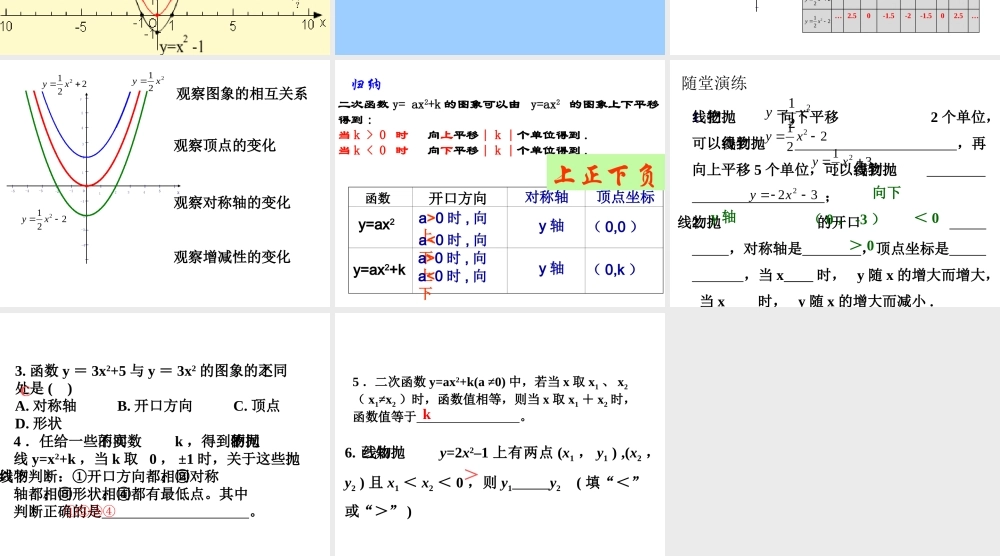Open the slide with three parabola graphs

pyautogui.click(x=165, y=183)
